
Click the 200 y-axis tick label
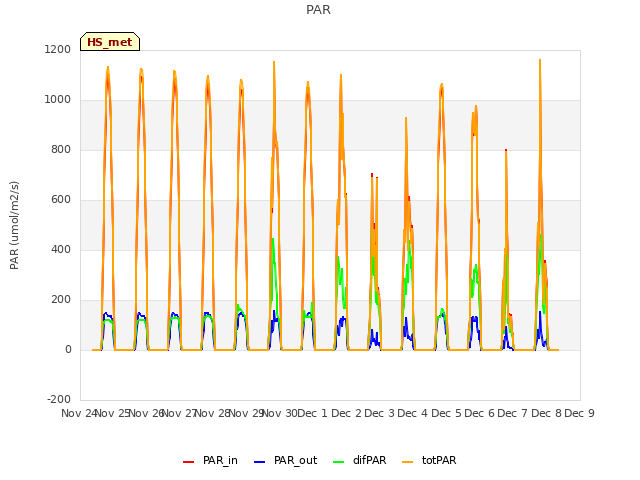61,300
